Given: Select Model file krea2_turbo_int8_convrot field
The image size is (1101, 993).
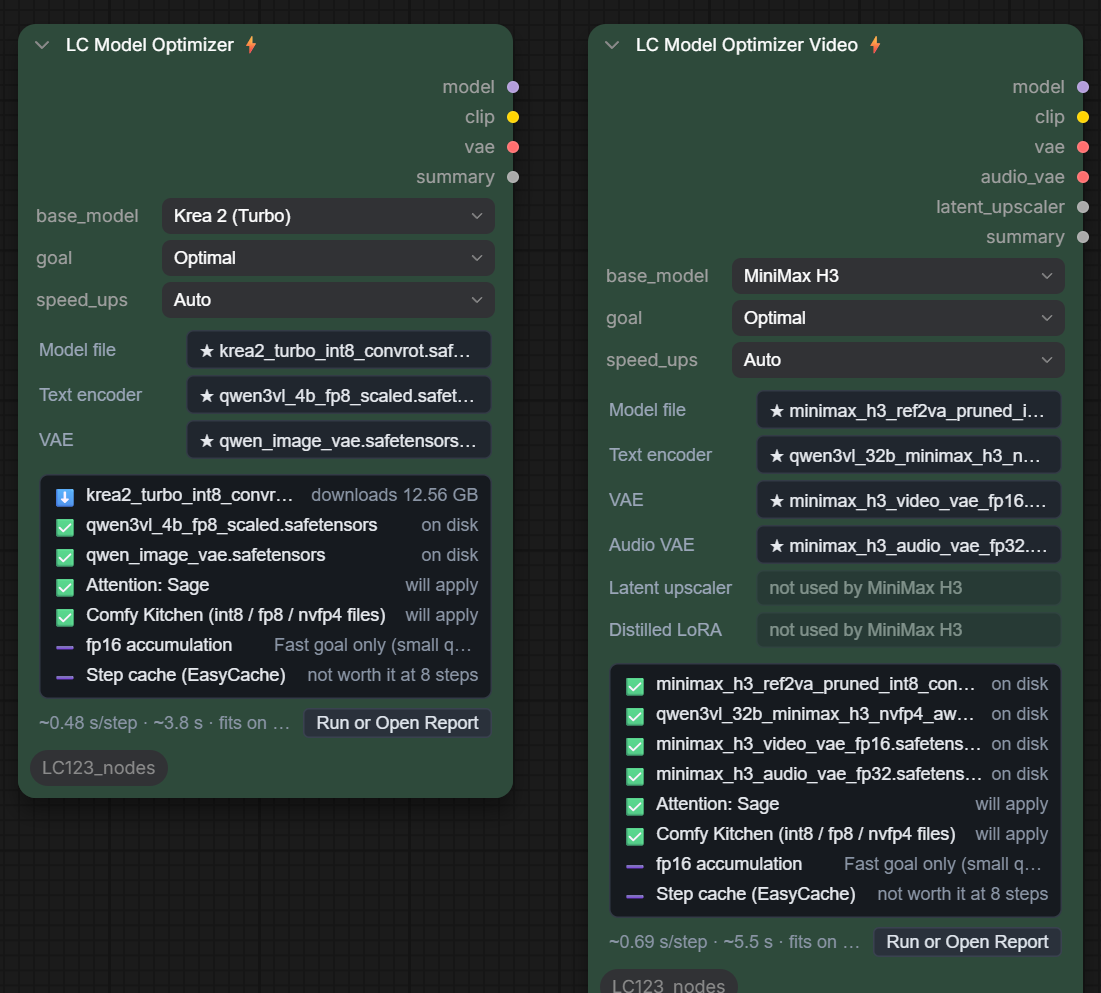Looking at the screenshot, I should [x=338, y=350].
